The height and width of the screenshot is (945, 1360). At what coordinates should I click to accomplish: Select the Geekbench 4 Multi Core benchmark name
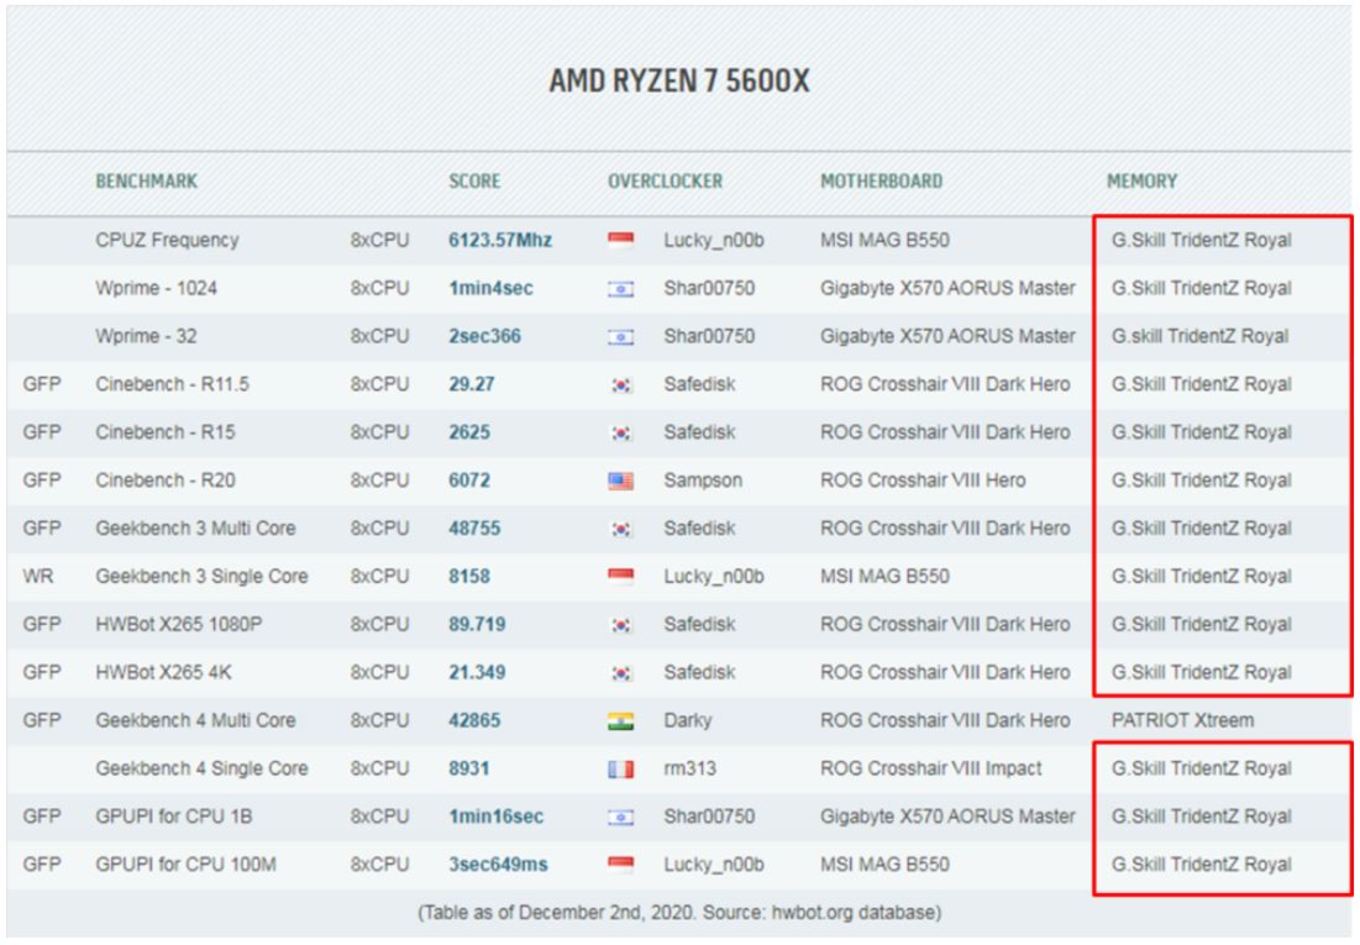195,720
